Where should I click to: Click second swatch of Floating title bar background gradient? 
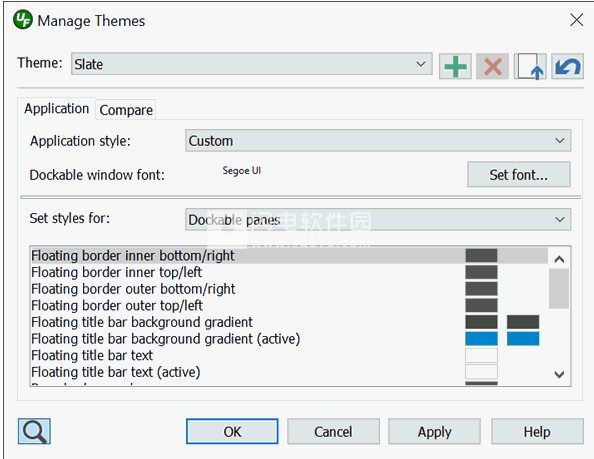523,322
